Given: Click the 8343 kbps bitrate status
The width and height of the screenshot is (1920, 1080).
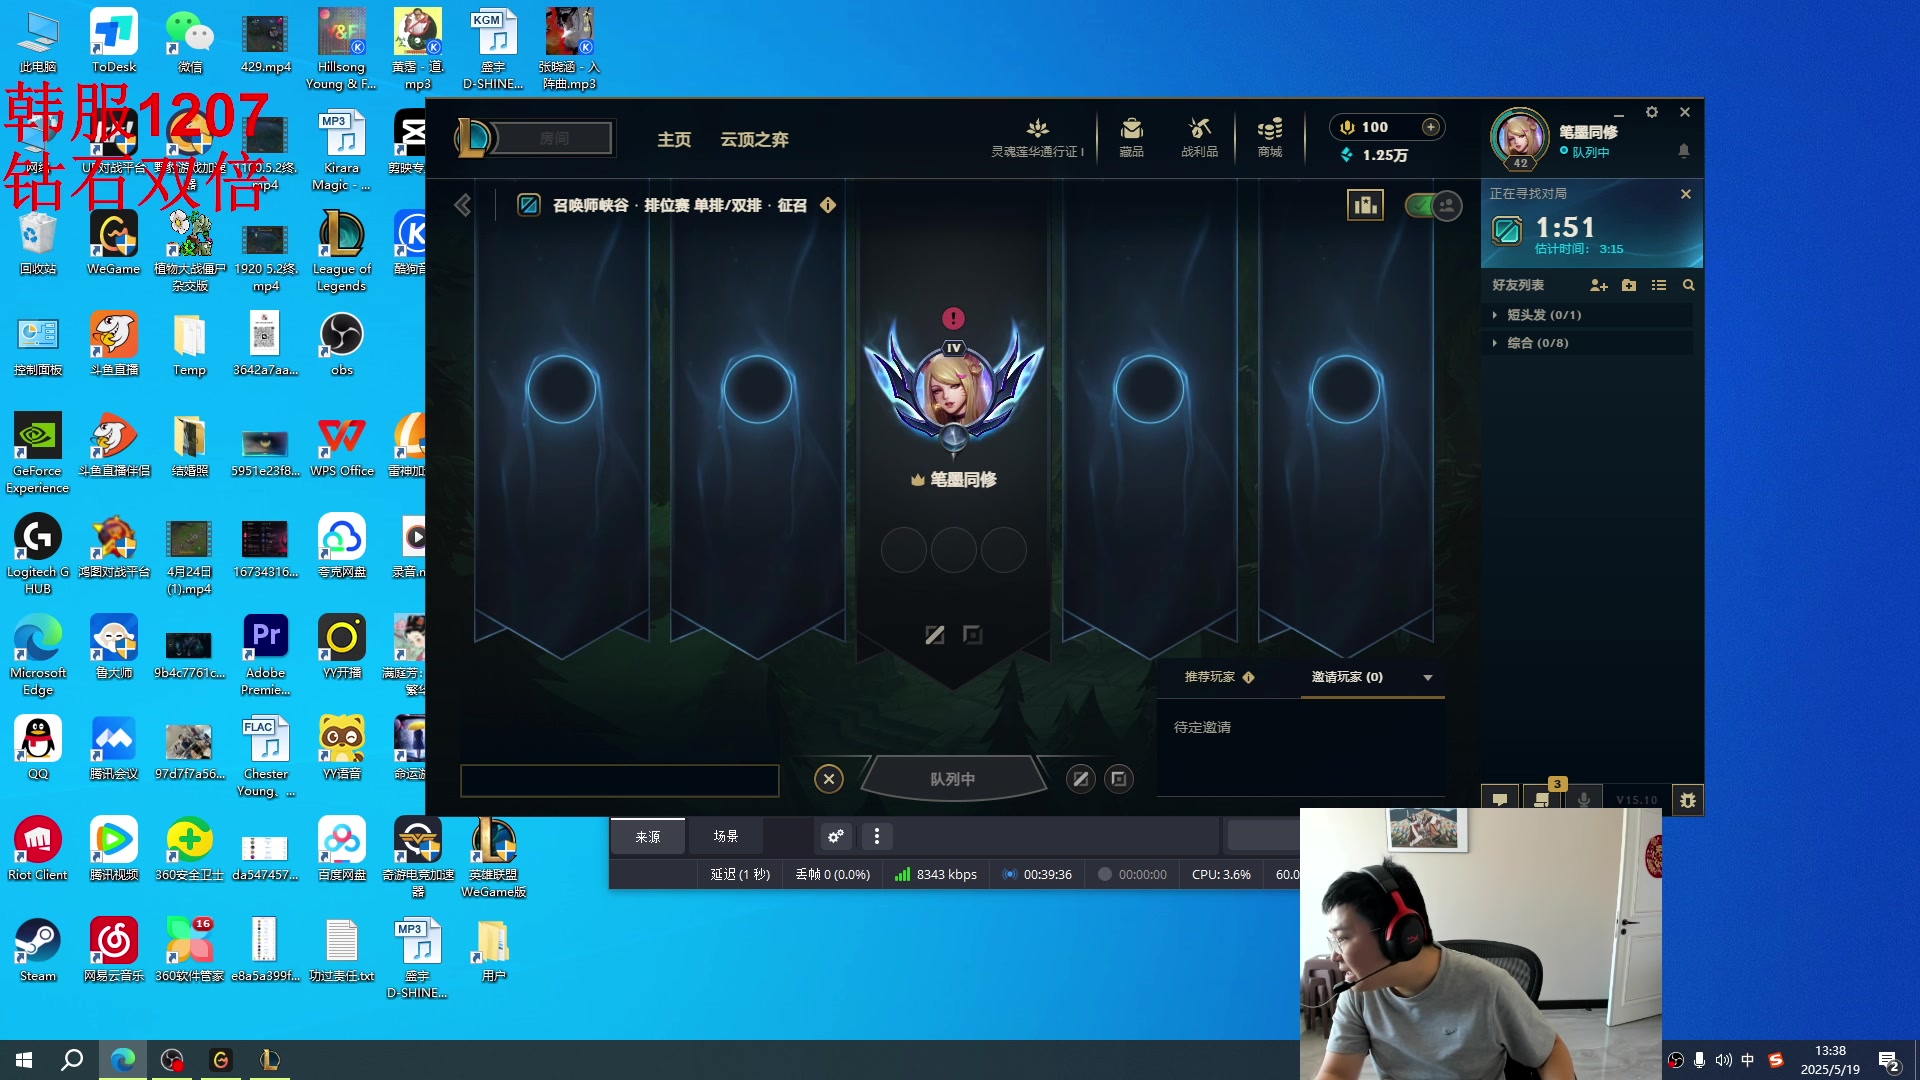Looking at the screenshot, I should [936, 874].
